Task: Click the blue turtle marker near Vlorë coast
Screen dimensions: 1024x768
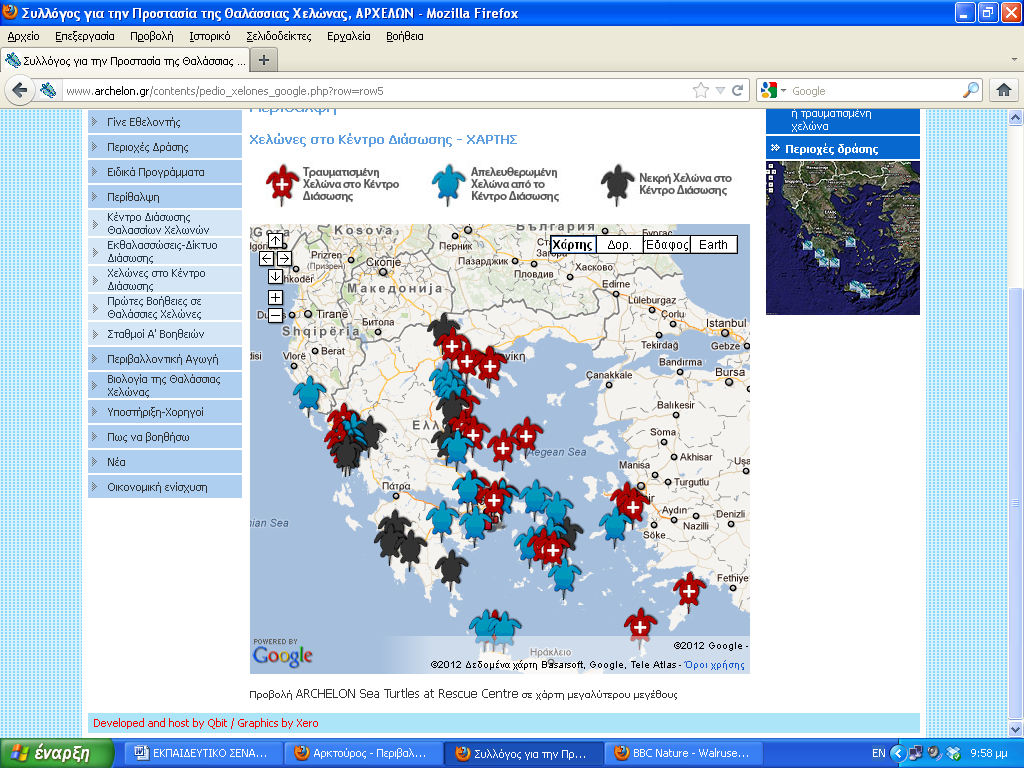Action: (308, 395)
